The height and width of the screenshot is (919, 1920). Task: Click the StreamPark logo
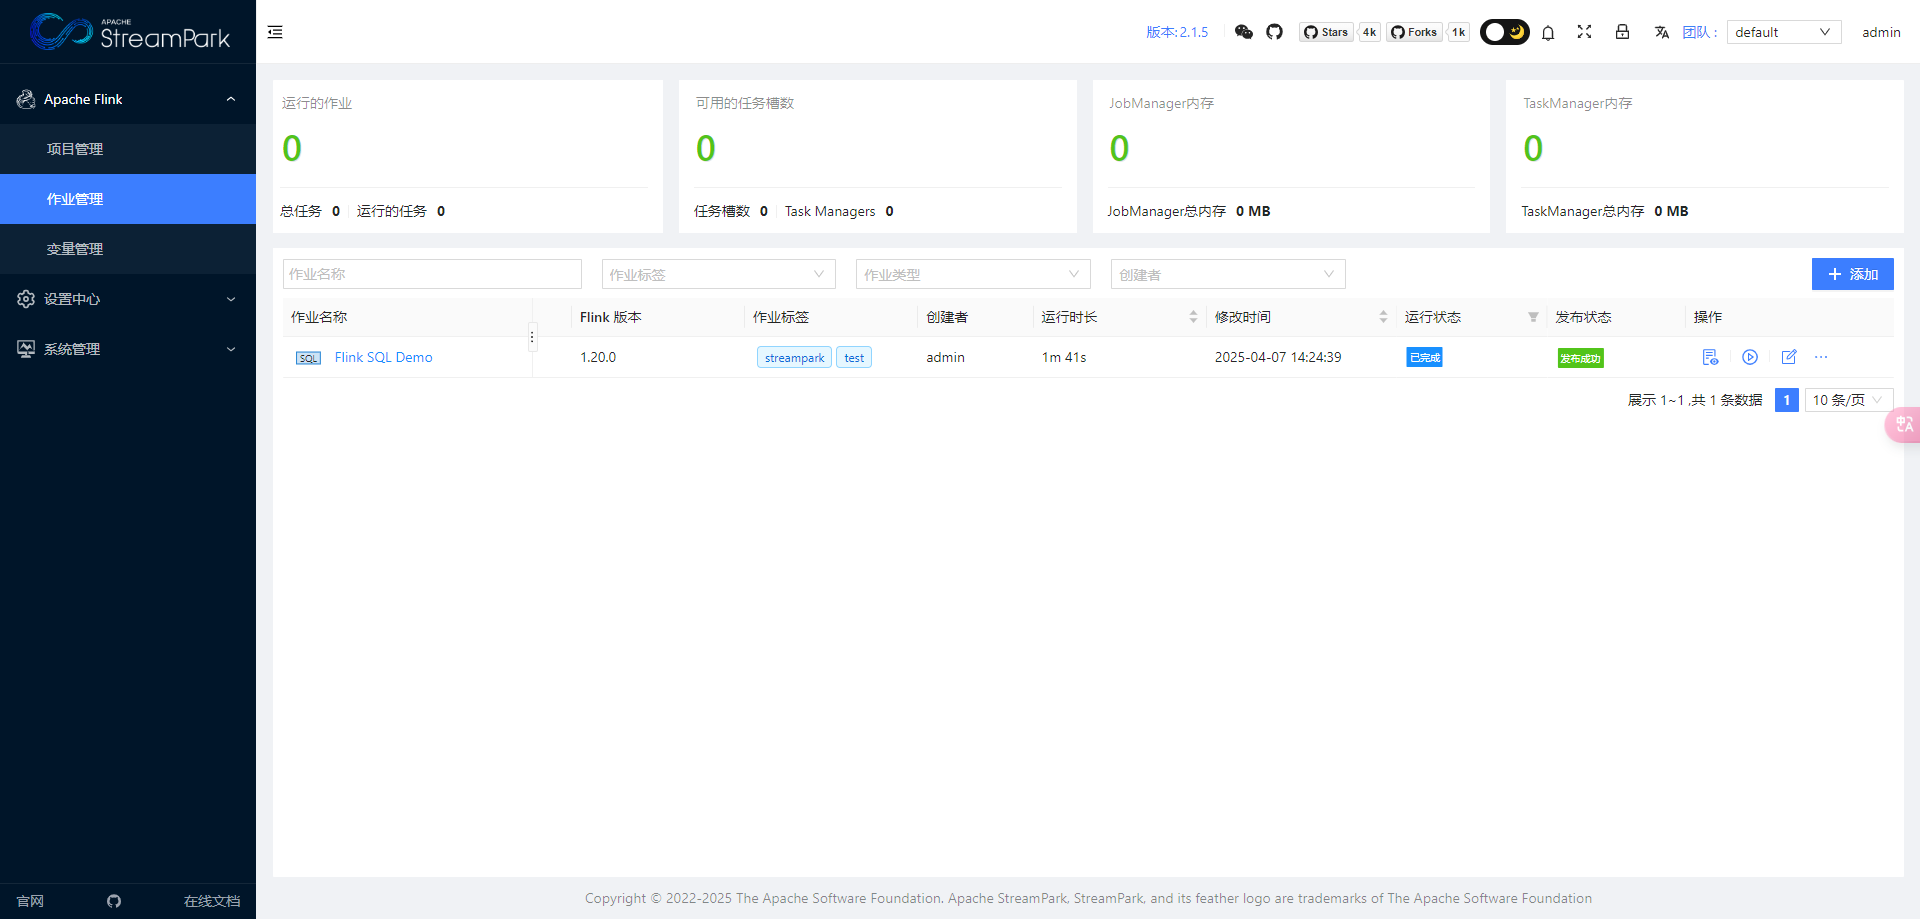(130, 32)
